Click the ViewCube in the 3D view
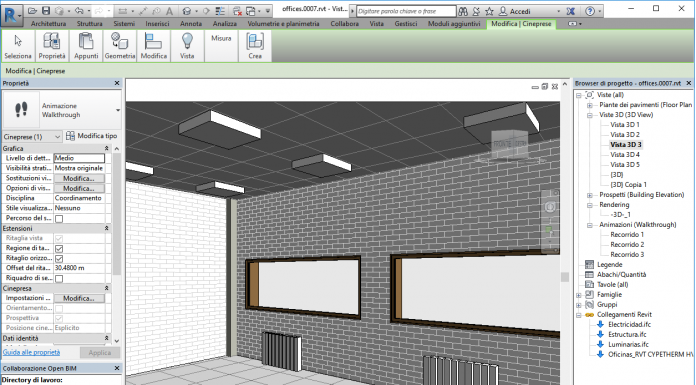 coord(510,144)
